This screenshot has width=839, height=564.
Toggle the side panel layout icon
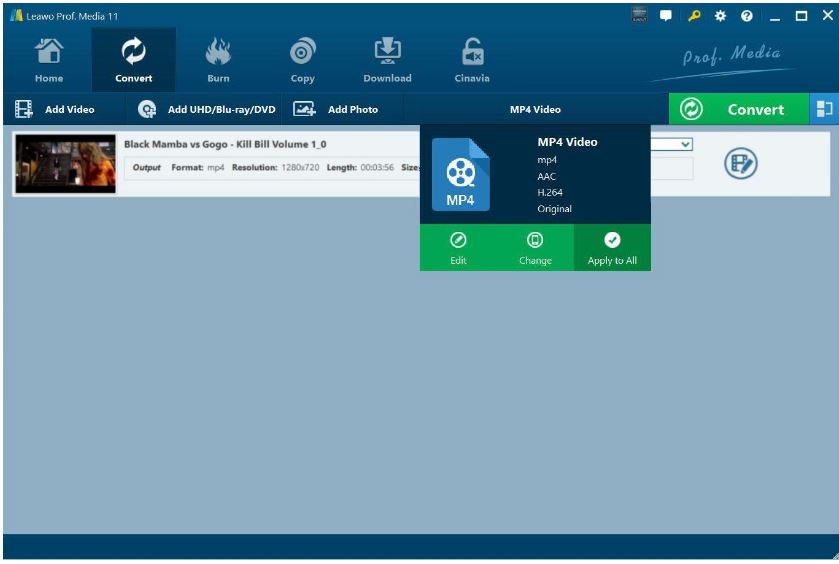824,109
